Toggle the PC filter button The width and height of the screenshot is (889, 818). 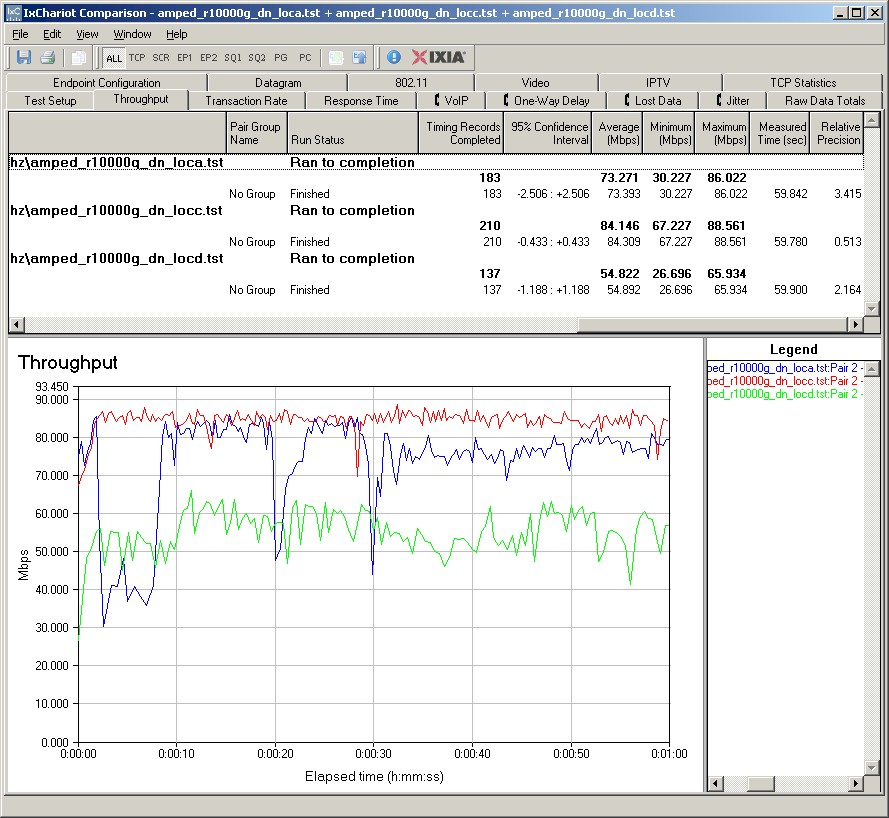(x=305, y=57)
